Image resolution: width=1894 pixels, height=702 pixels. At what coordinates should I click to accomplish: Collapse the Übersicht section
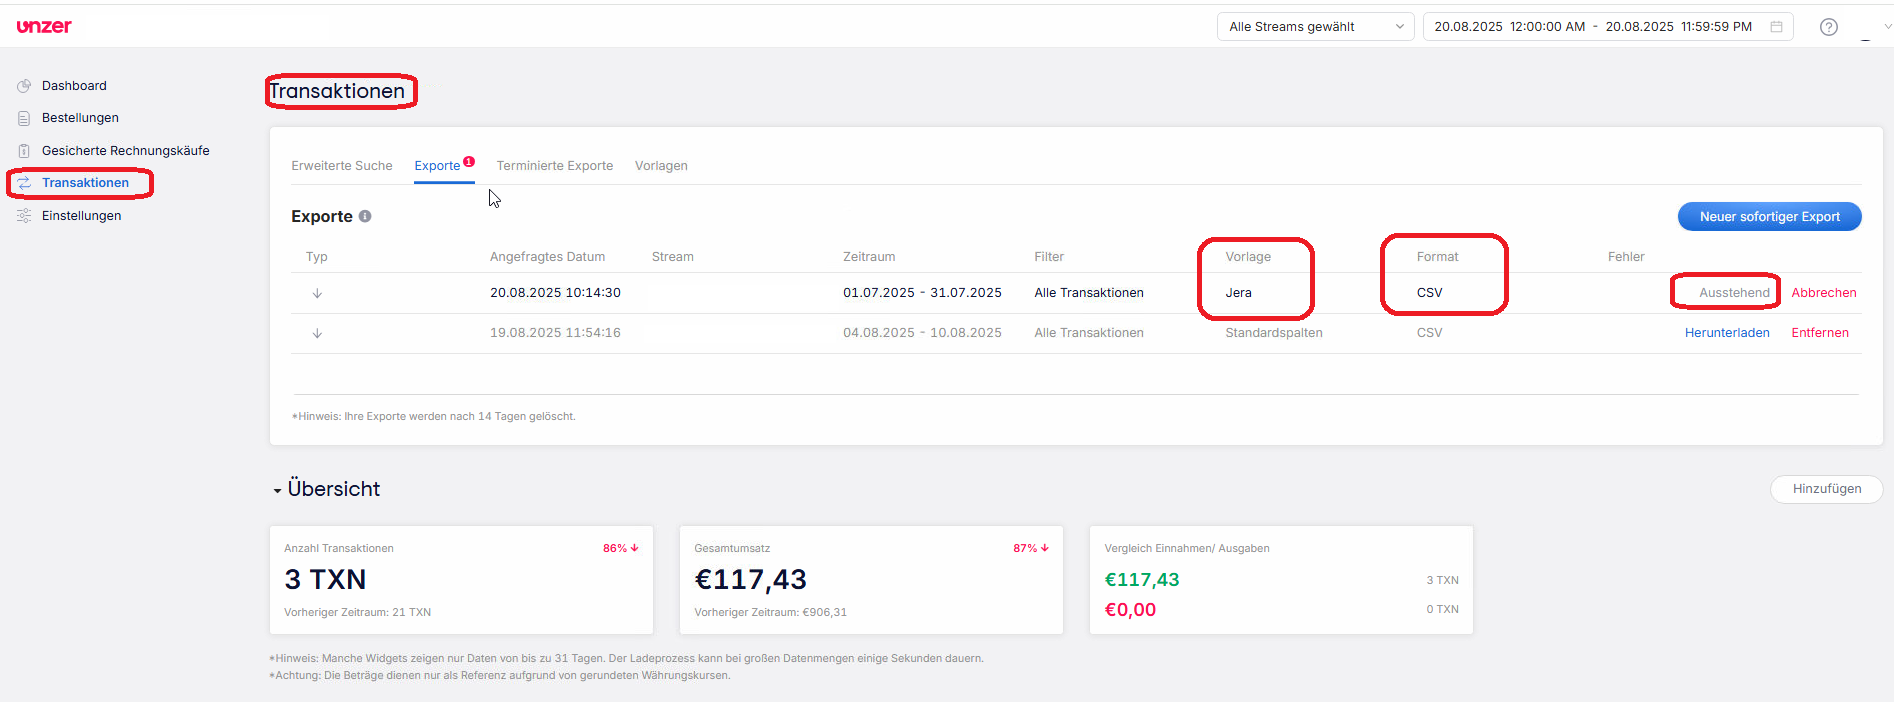[277, 490]
